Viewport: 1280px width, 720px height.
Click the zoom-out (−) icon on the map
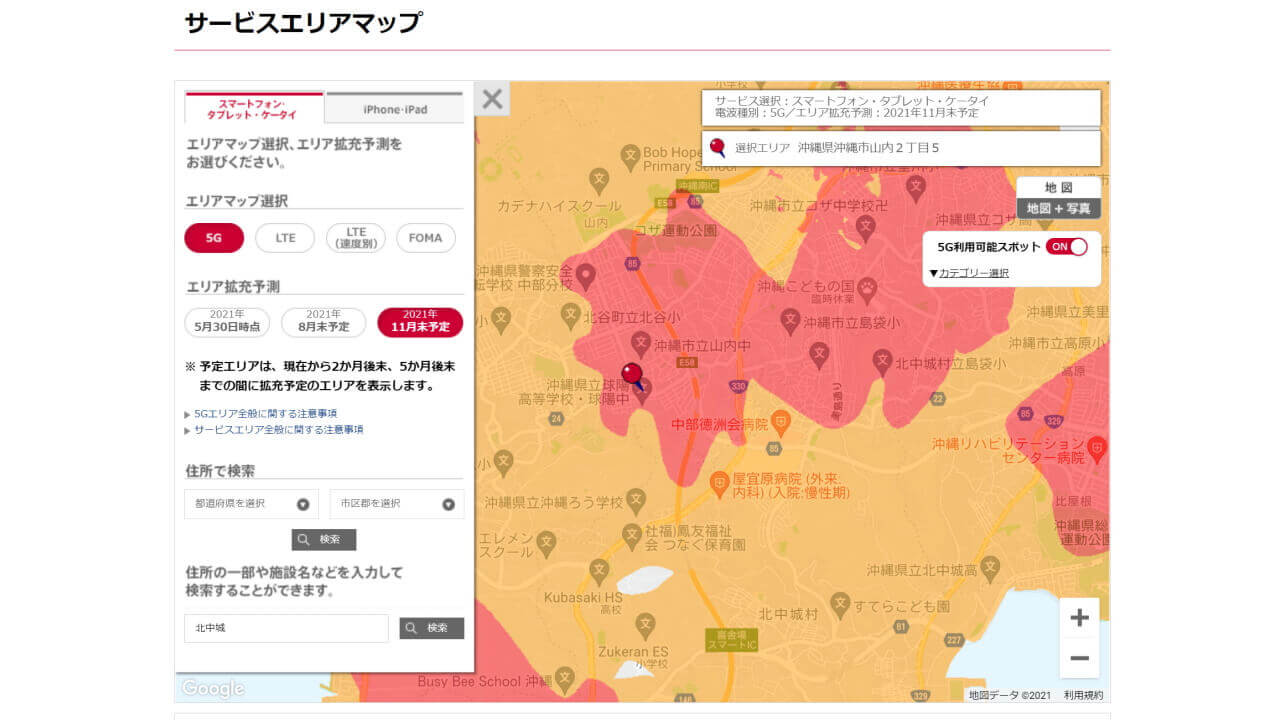coord(1078,657)
